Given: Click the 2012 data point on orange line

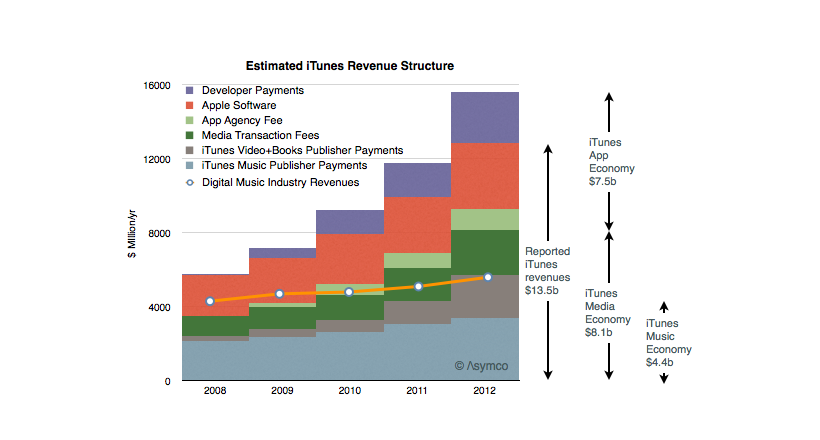Looking at the screenshot, I should click(488, 277).
